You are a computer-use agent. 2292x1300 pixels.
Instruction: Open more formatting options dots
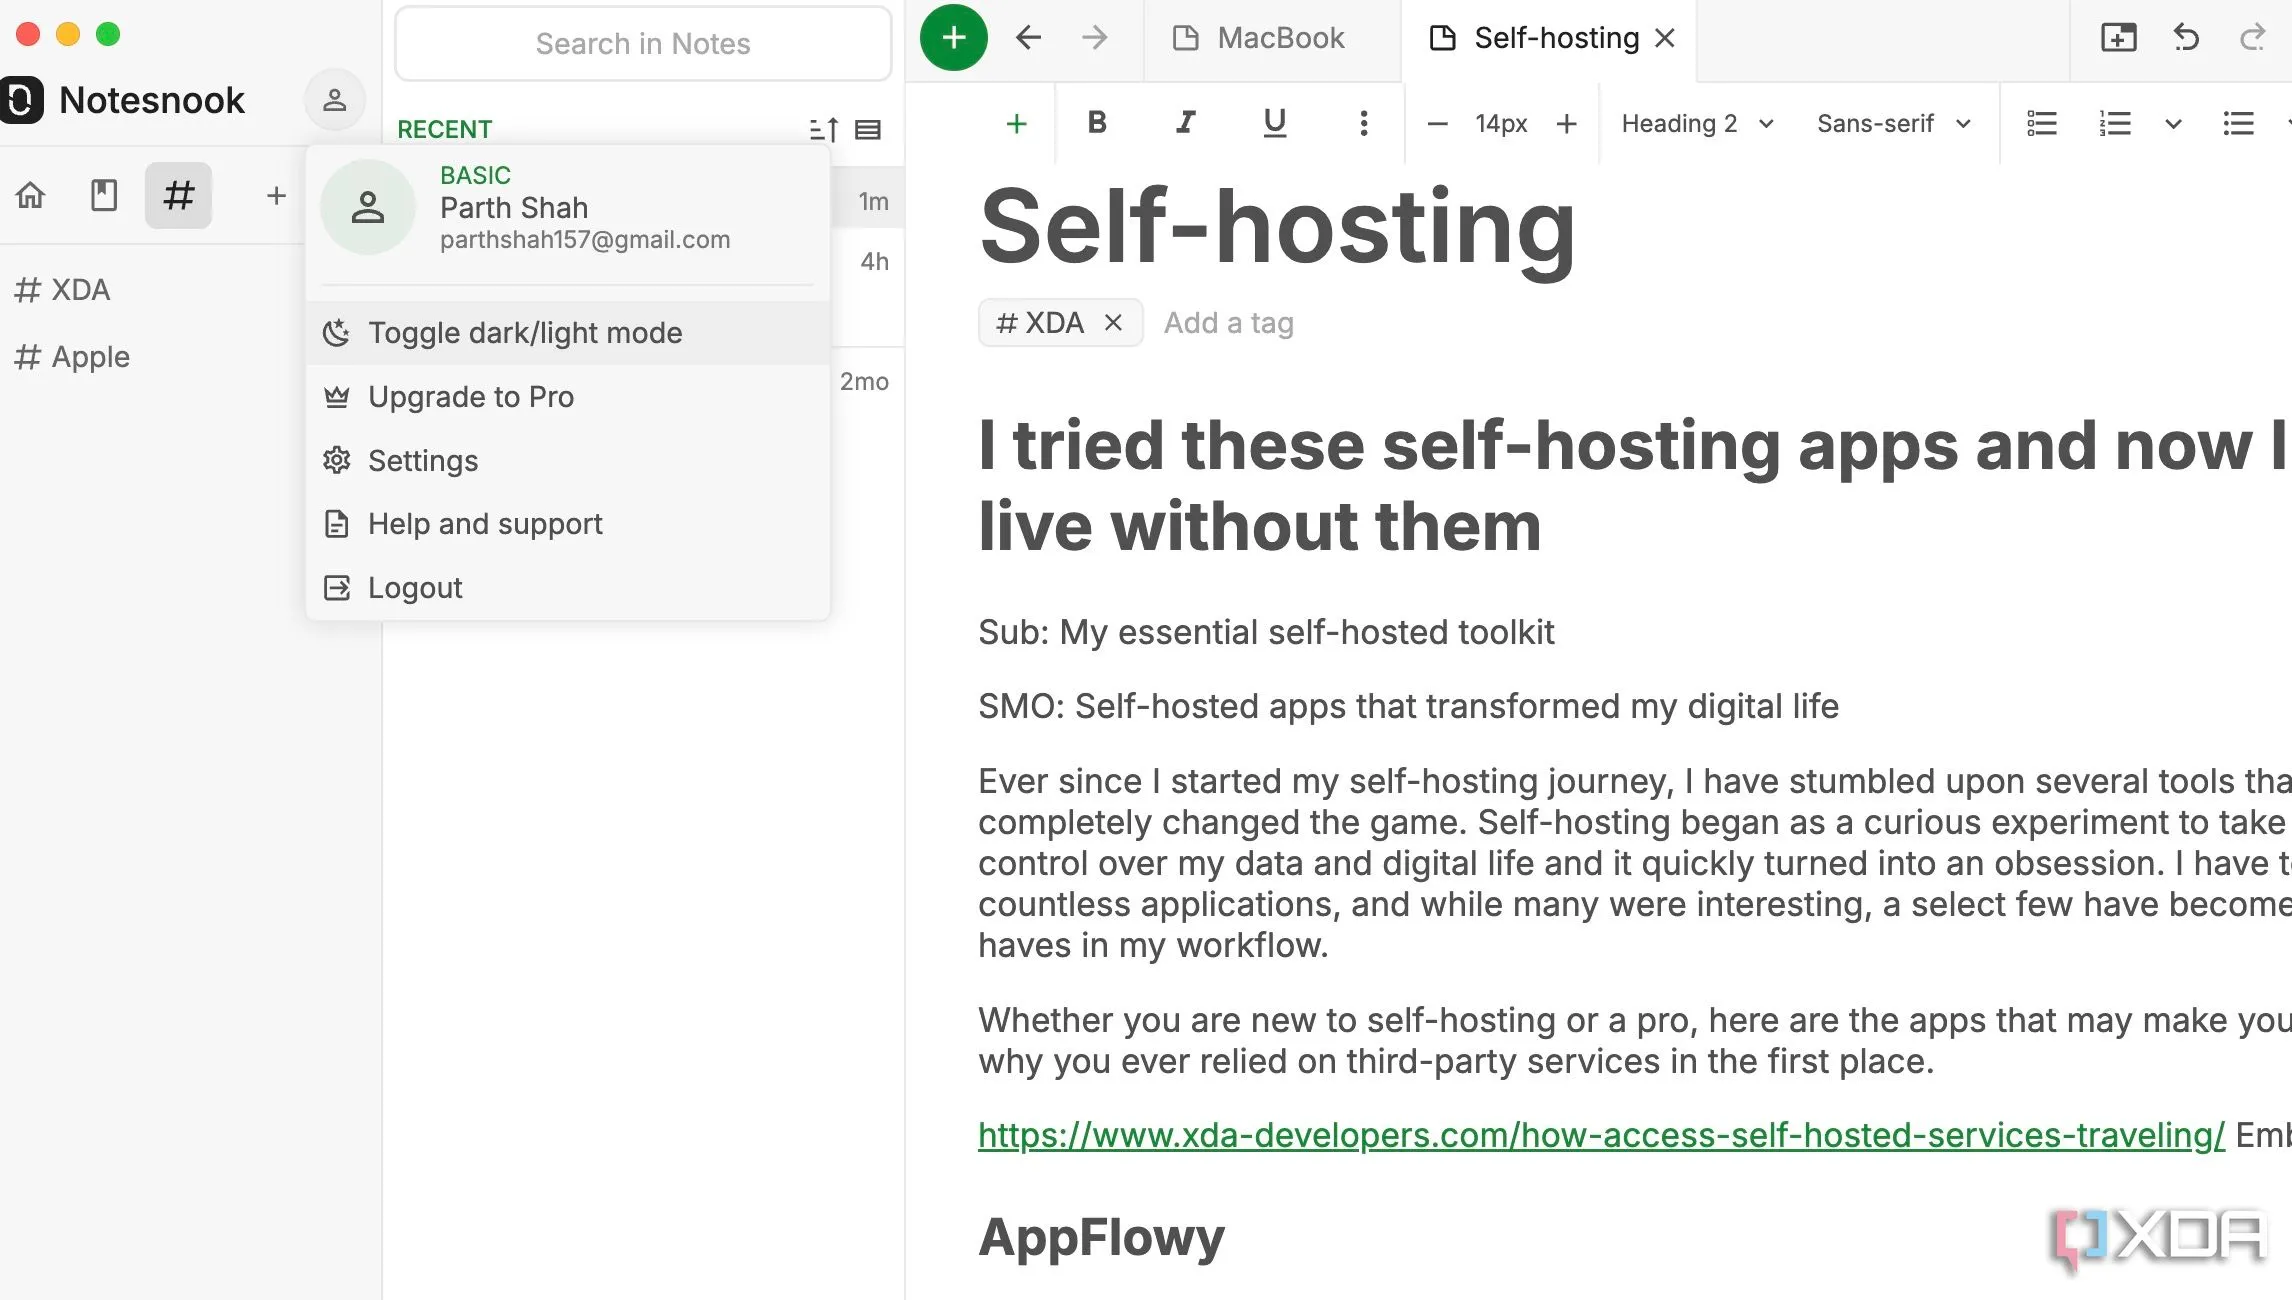point(1363,123)
